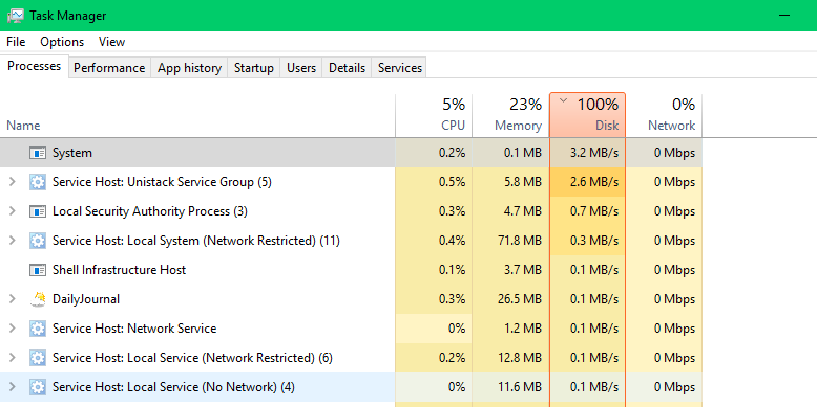Image resolution: width=817 pixels, height=407 pixels.
Task: Switch to the Performance tab
Action: (109, 68)
